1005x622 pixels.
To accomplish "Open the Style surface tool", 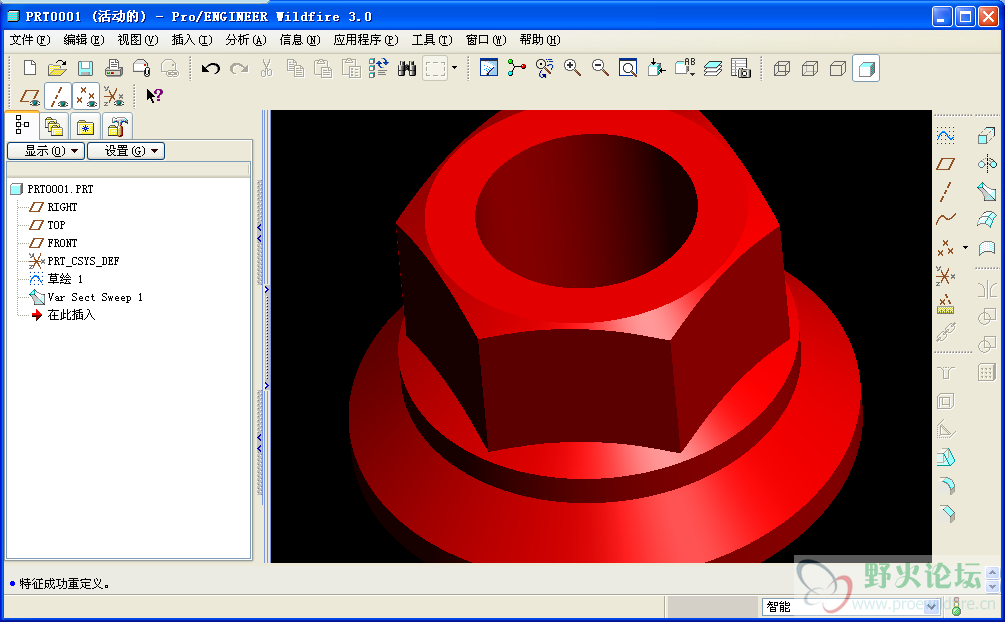I will pyautogui.click(x=986, y=248).
